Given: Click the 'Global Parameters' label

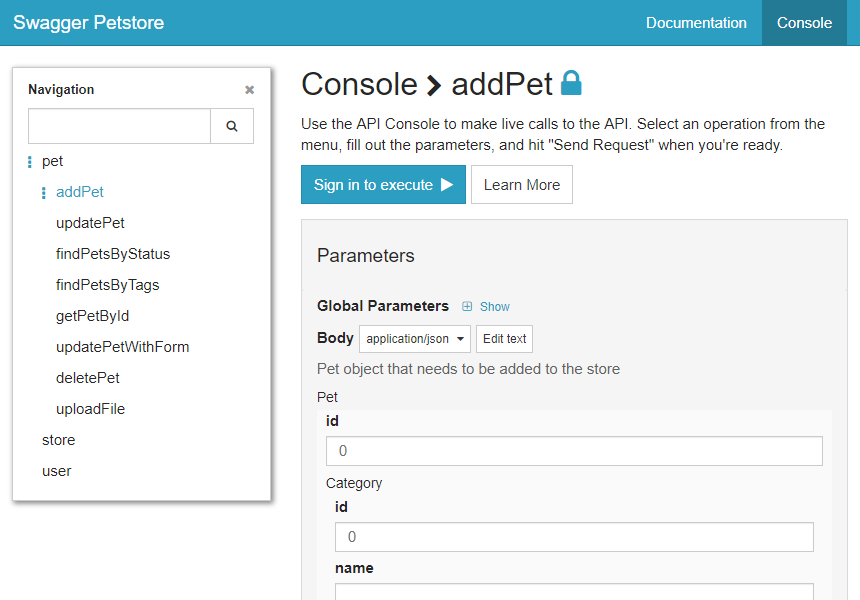Looking at the screenshot, I should coord(383,306).
